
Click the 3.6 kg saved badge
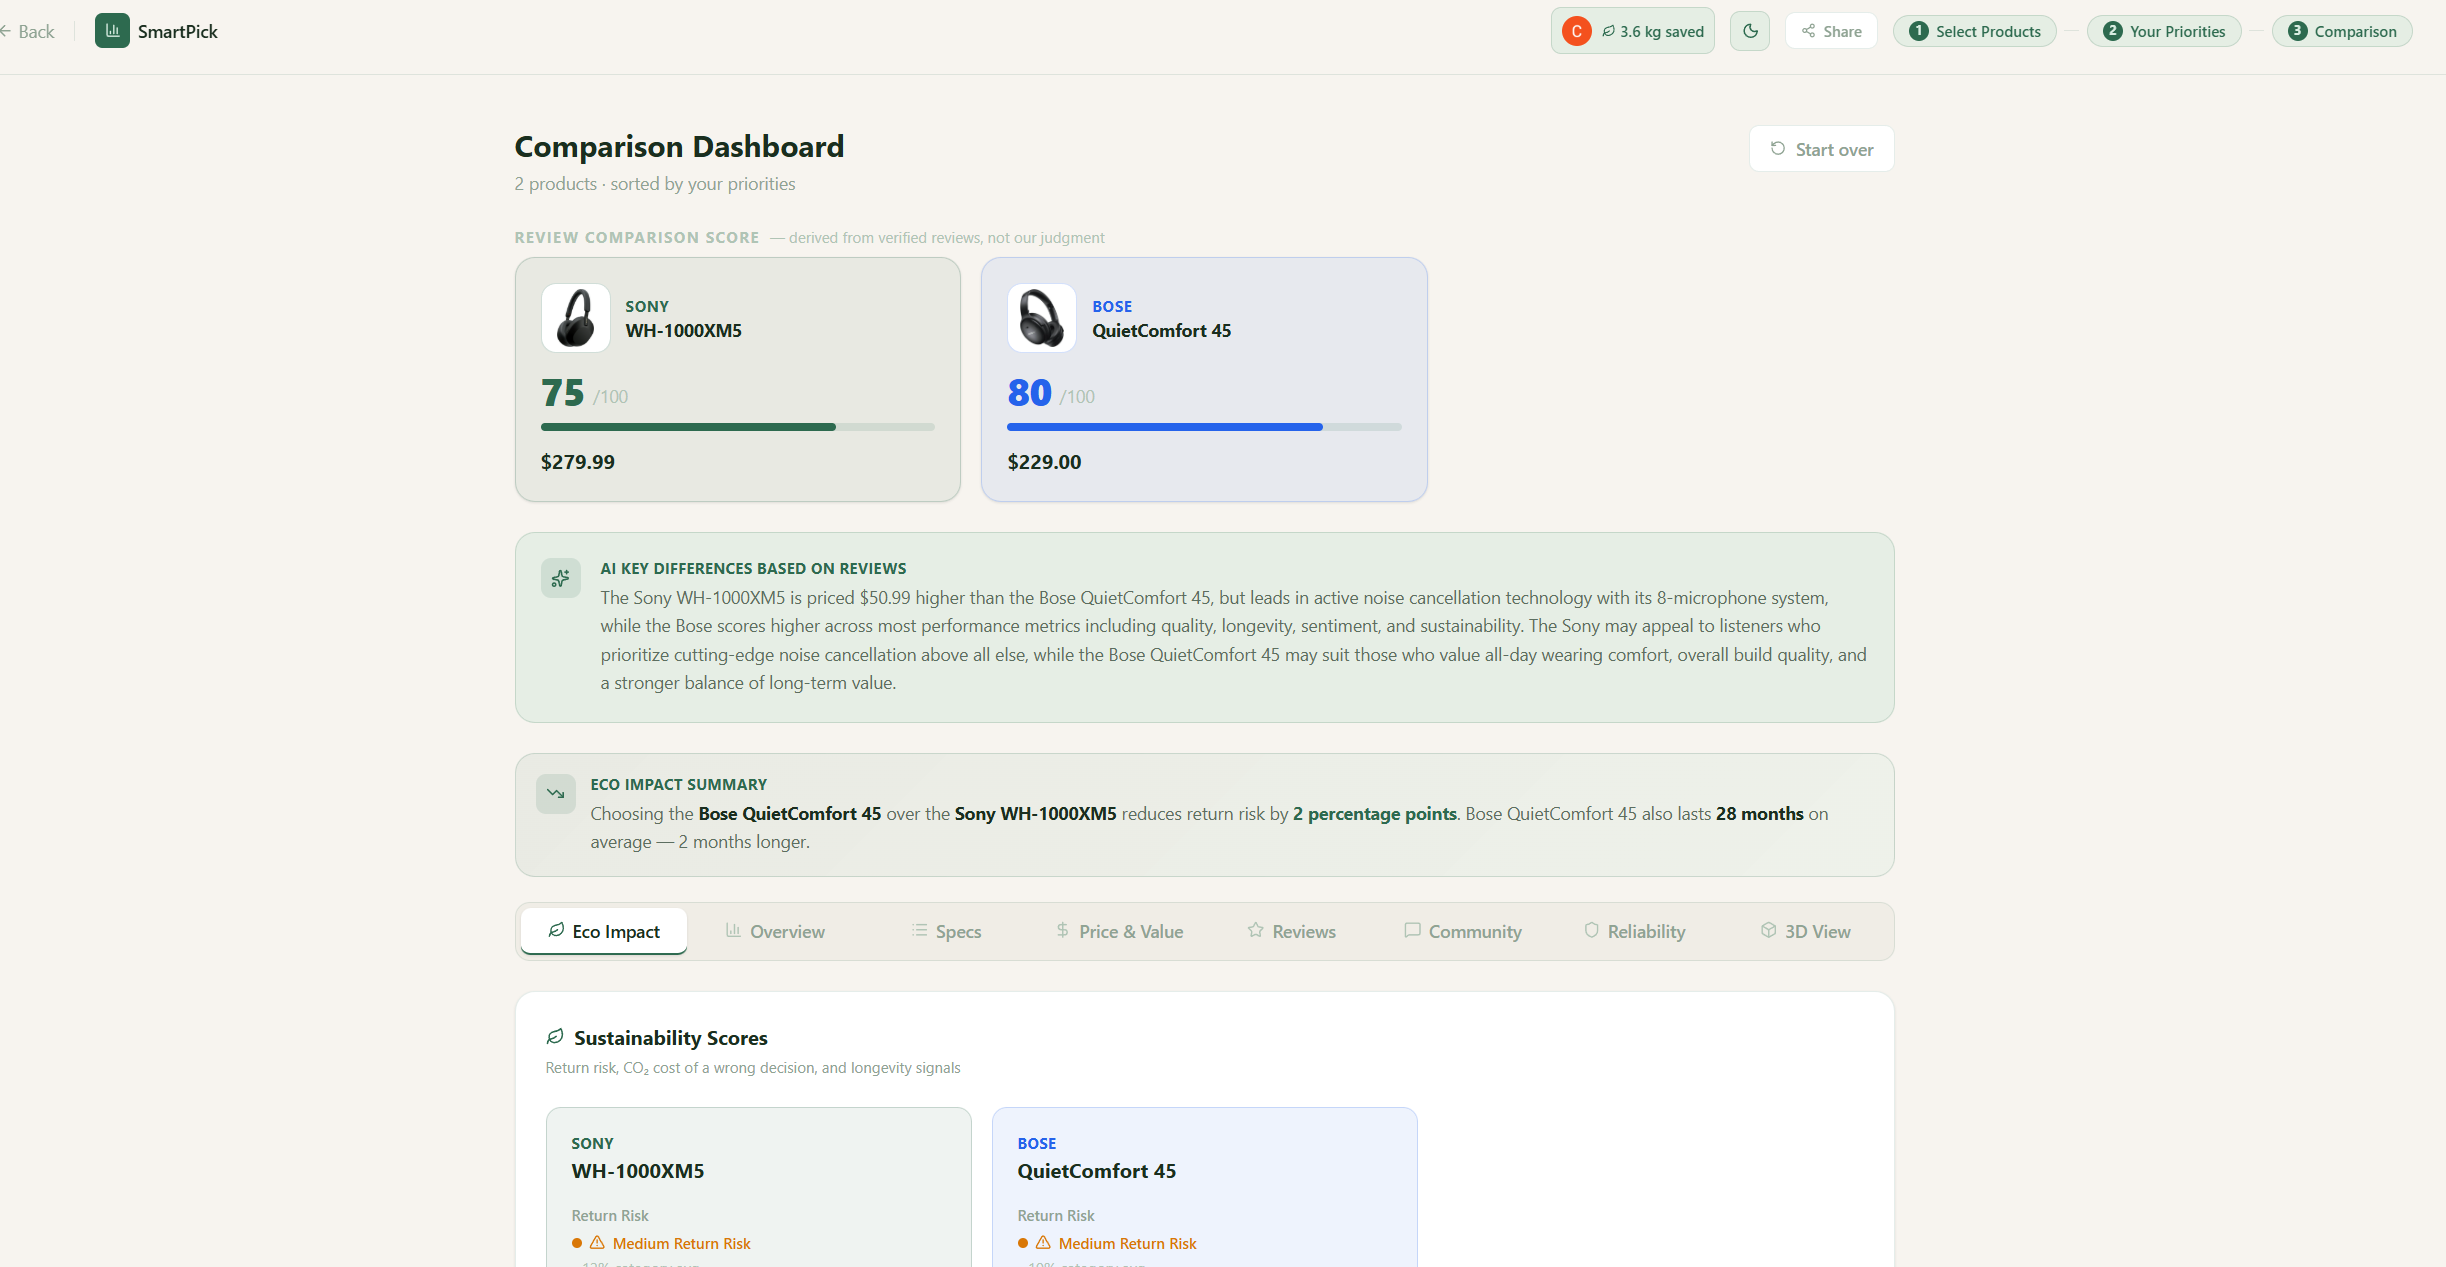1654,31
